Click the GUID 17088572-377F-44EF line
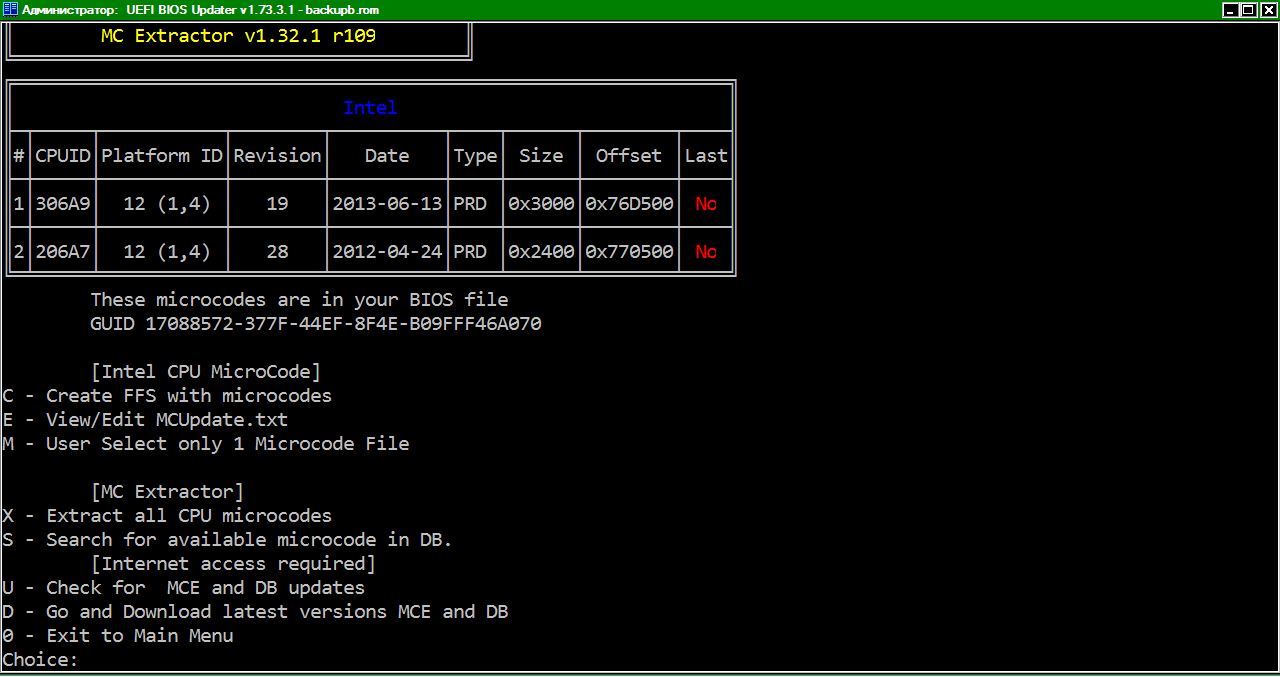Image resolution: width=1280 pixels, height=677 pixels. pos(316,324)
